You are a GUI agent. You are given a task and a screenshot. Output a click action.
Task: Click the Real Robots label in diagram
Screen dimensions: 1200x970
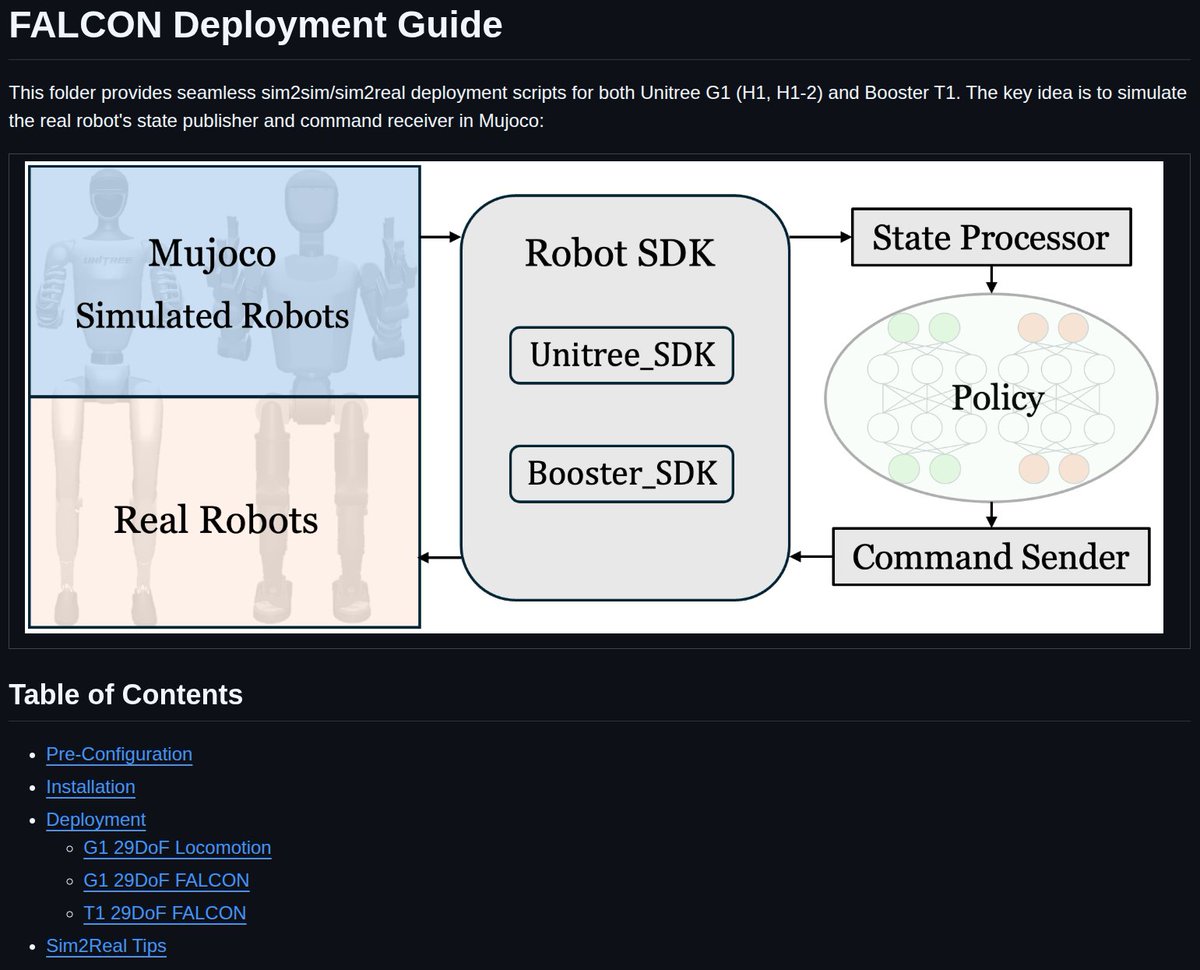tap(216, 520)
